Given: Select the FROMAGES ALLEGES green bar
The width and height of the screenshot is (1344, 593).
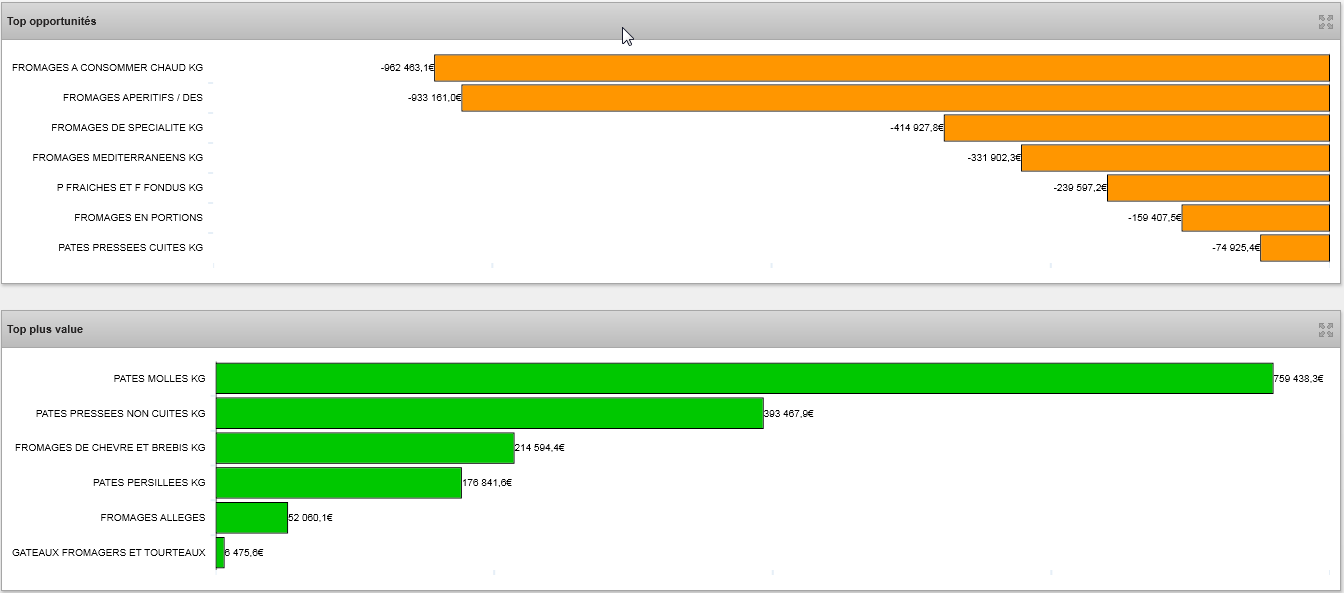Looking at the screenshot, I should [x=252, y=518].
